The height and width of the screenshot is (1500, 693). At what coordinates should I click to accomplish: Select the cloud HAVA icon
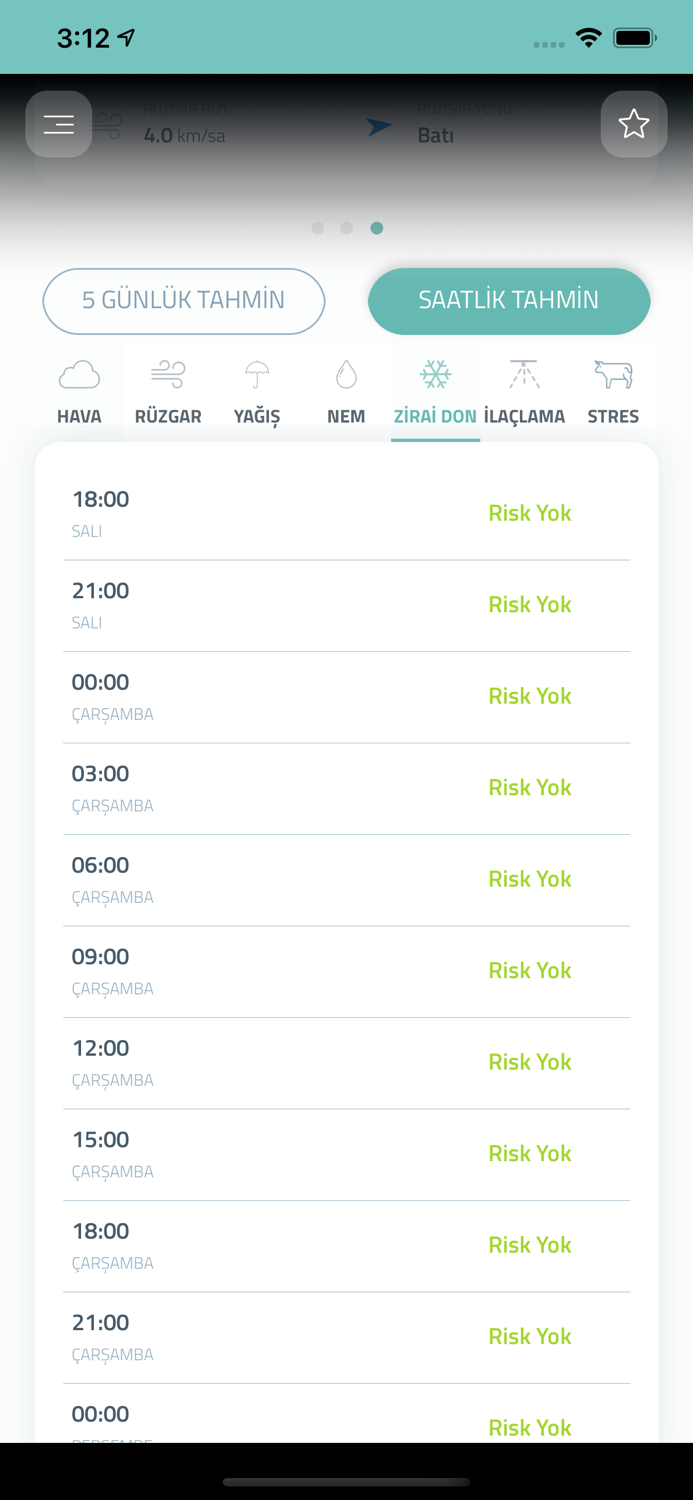pos(79,373)
